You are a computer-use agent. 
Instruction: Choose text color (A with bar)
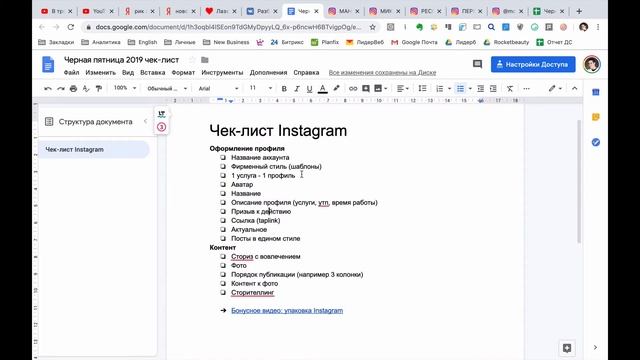[x=322, y=89]
